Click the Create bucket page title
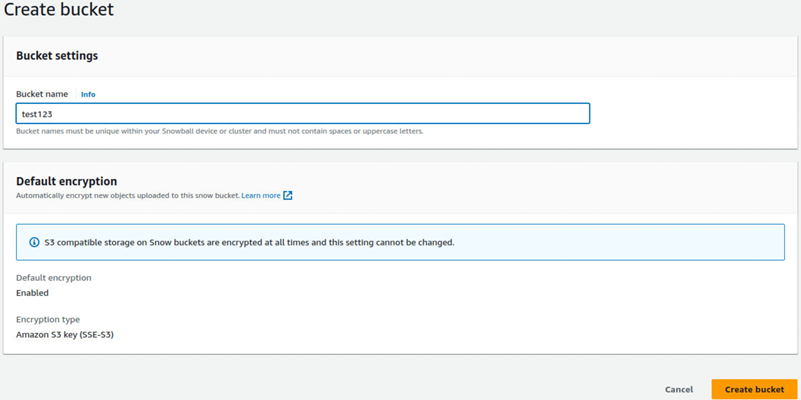 tap(58, 11)
